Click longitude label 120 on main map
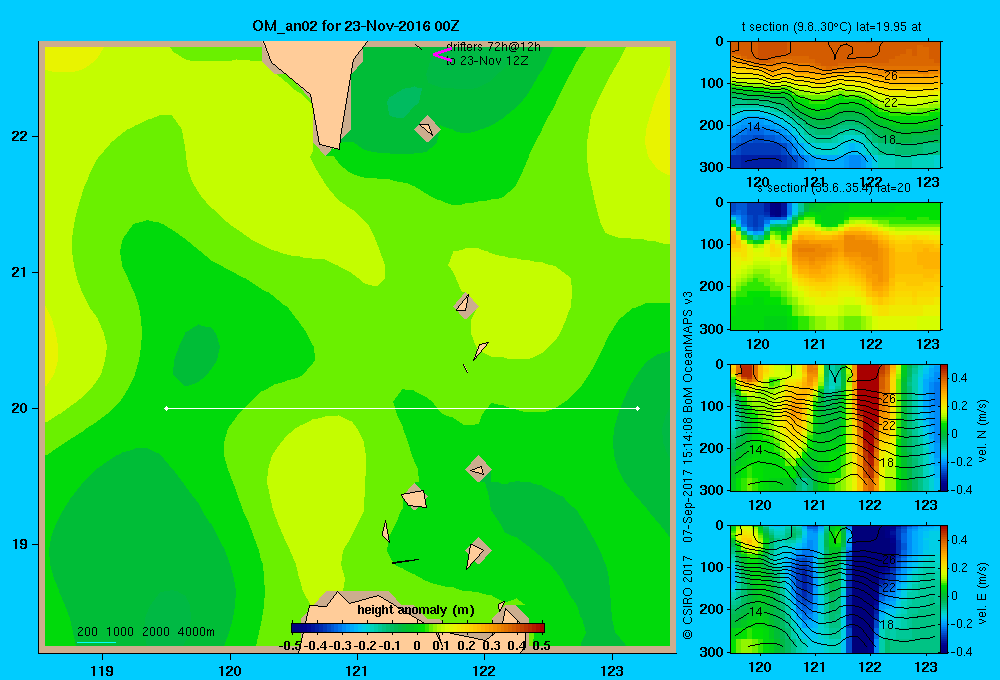Image resolution: width=1000 pixels, height=680 pixels. point(230,670)
